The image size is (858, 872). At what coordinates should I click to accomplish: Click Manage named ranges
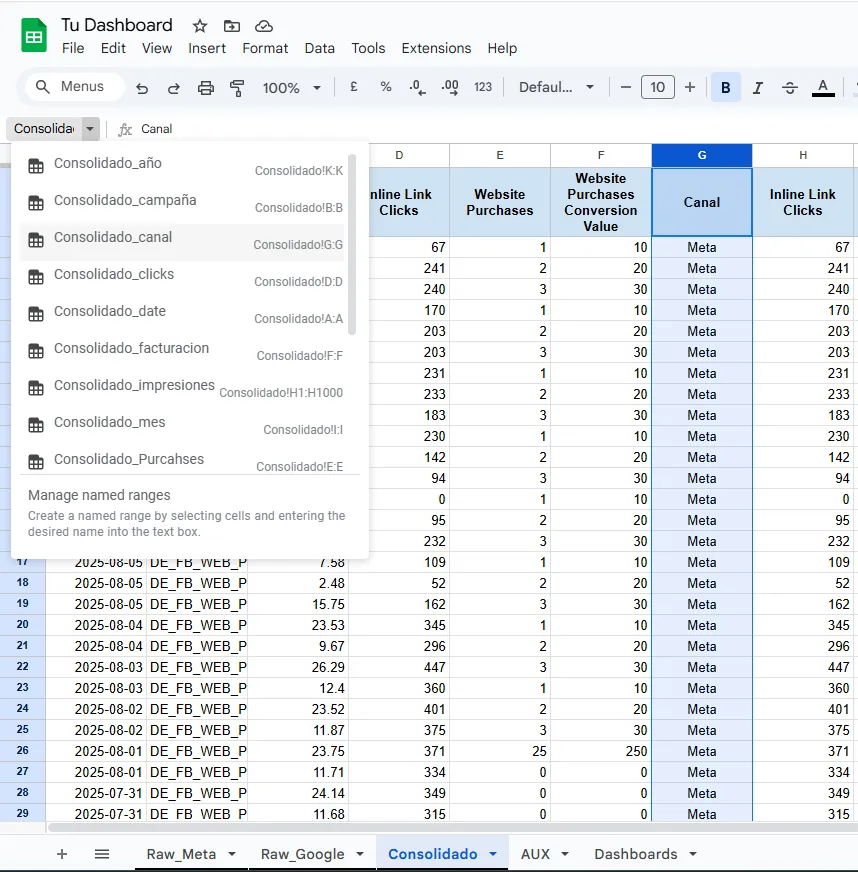coord(99,495)
